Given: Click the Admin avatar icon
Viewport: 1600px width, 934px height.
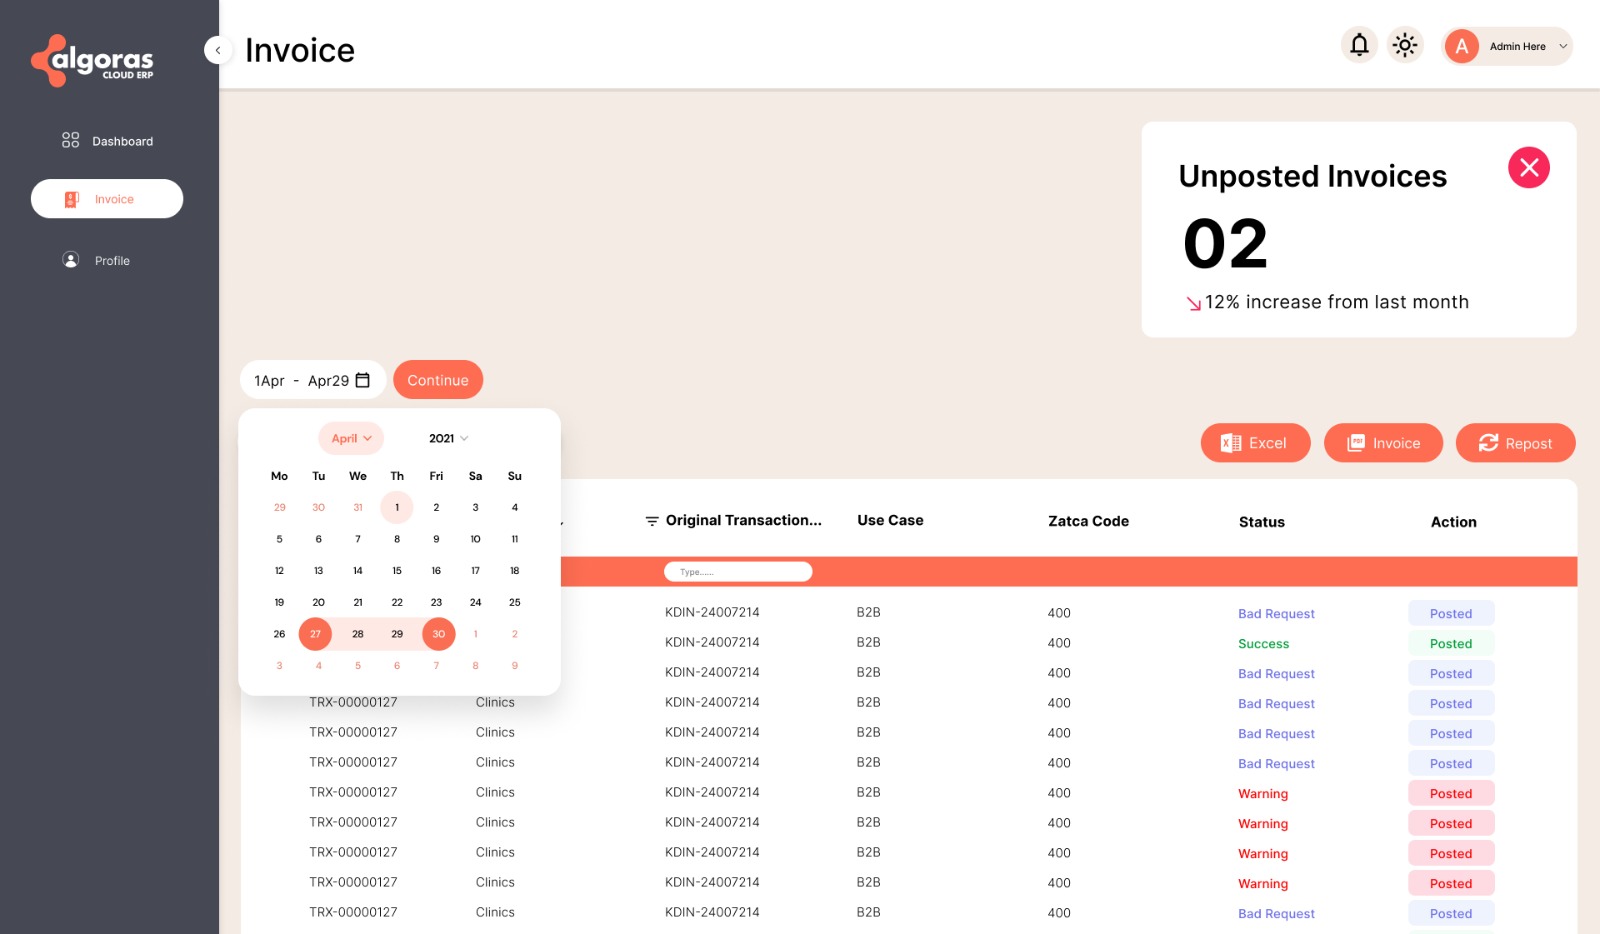Looking at the screenshot, I should point(1462,46).
